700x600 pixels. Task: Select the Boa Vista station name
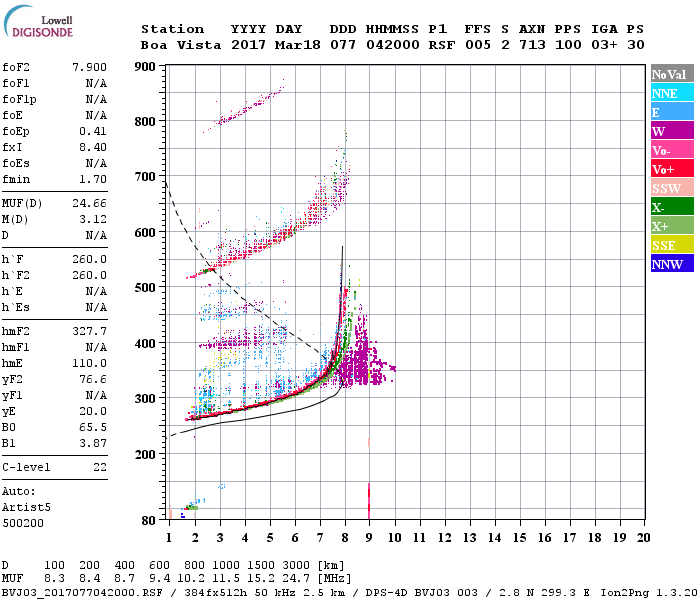[178, 45]
